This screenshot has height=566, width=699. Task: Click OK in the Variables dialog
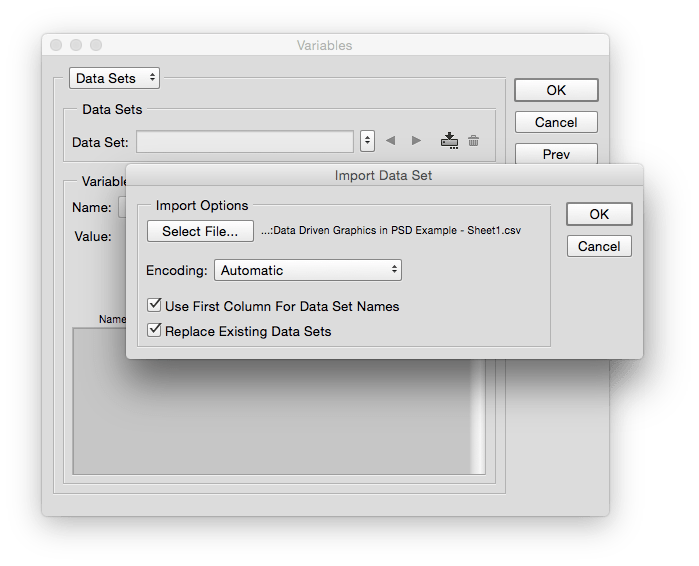[x=556, y=90]
